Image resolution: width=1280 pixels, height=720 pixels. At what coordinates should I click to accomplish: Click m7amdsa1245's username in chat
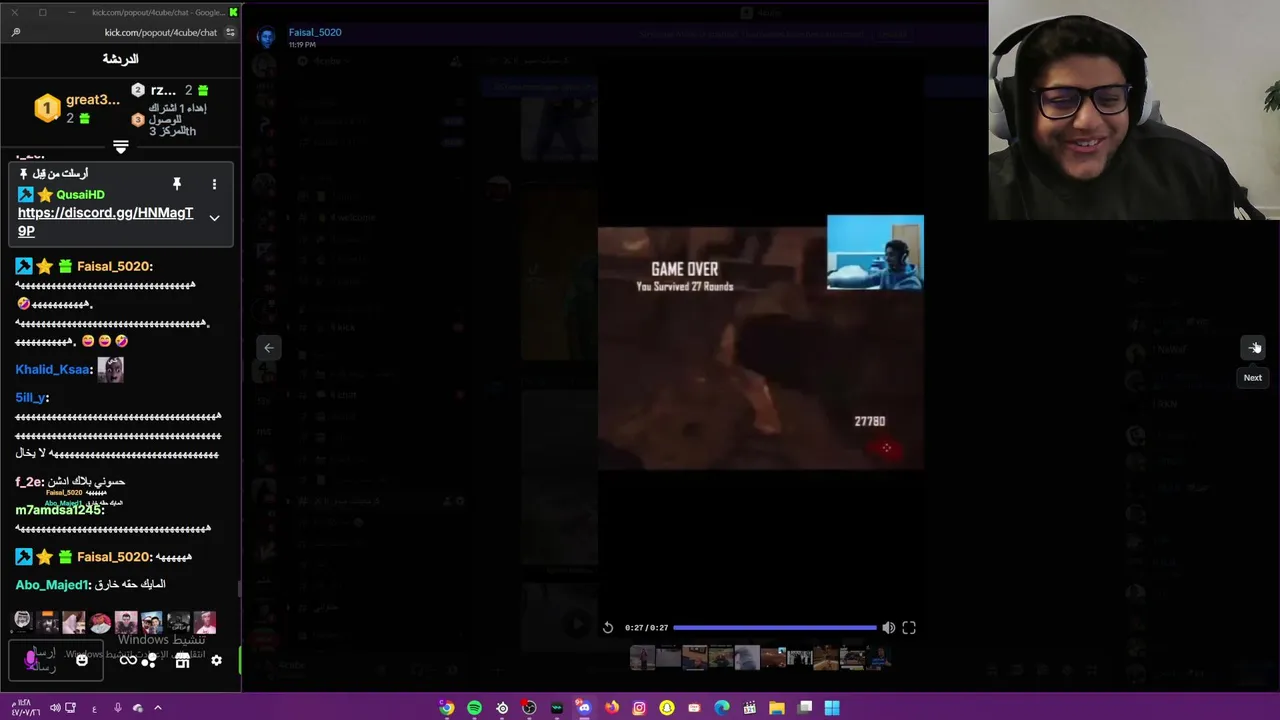[58, 509]
